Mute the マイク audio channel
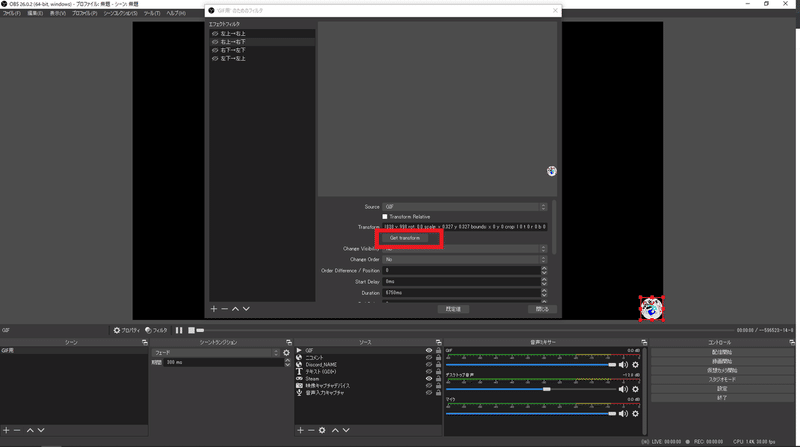Image resolution: width=800 pixels, height=447 pixels. pyautogui.click(x=623, y=414)
